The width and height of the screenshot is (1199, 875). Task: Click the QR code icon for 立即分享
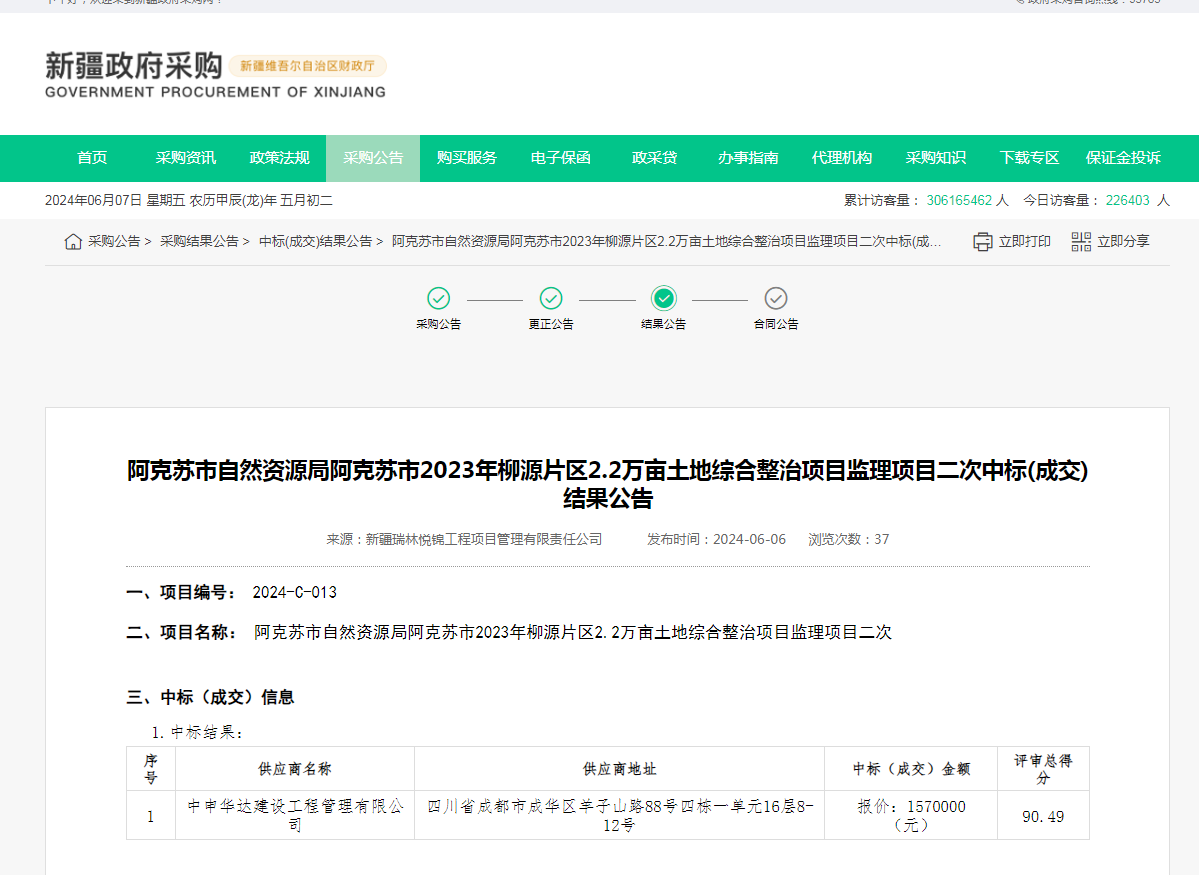pos(1081,242)
